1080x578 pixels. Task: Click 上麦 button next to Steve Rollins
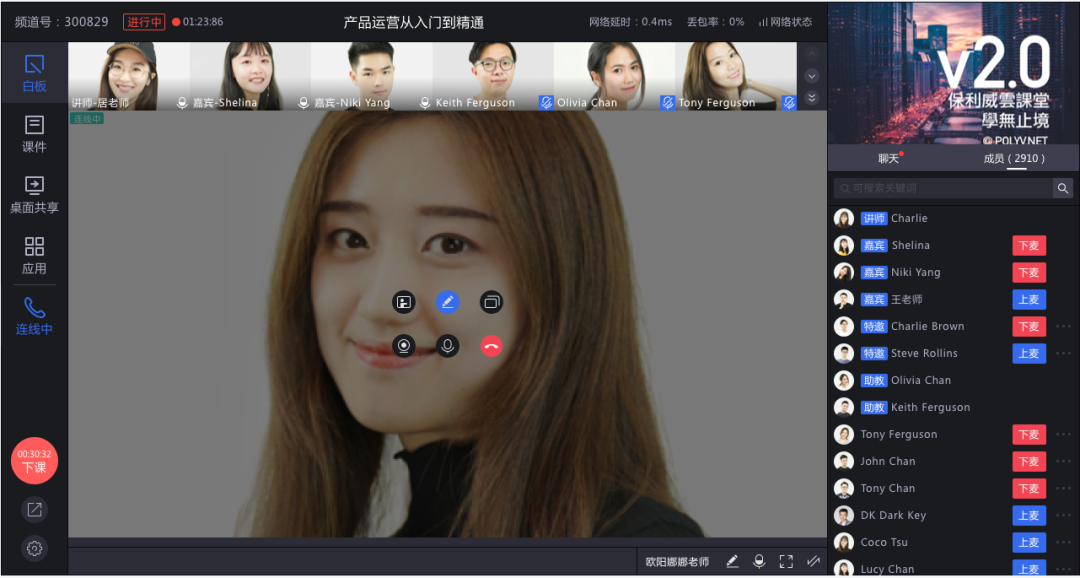point(1028,354)
